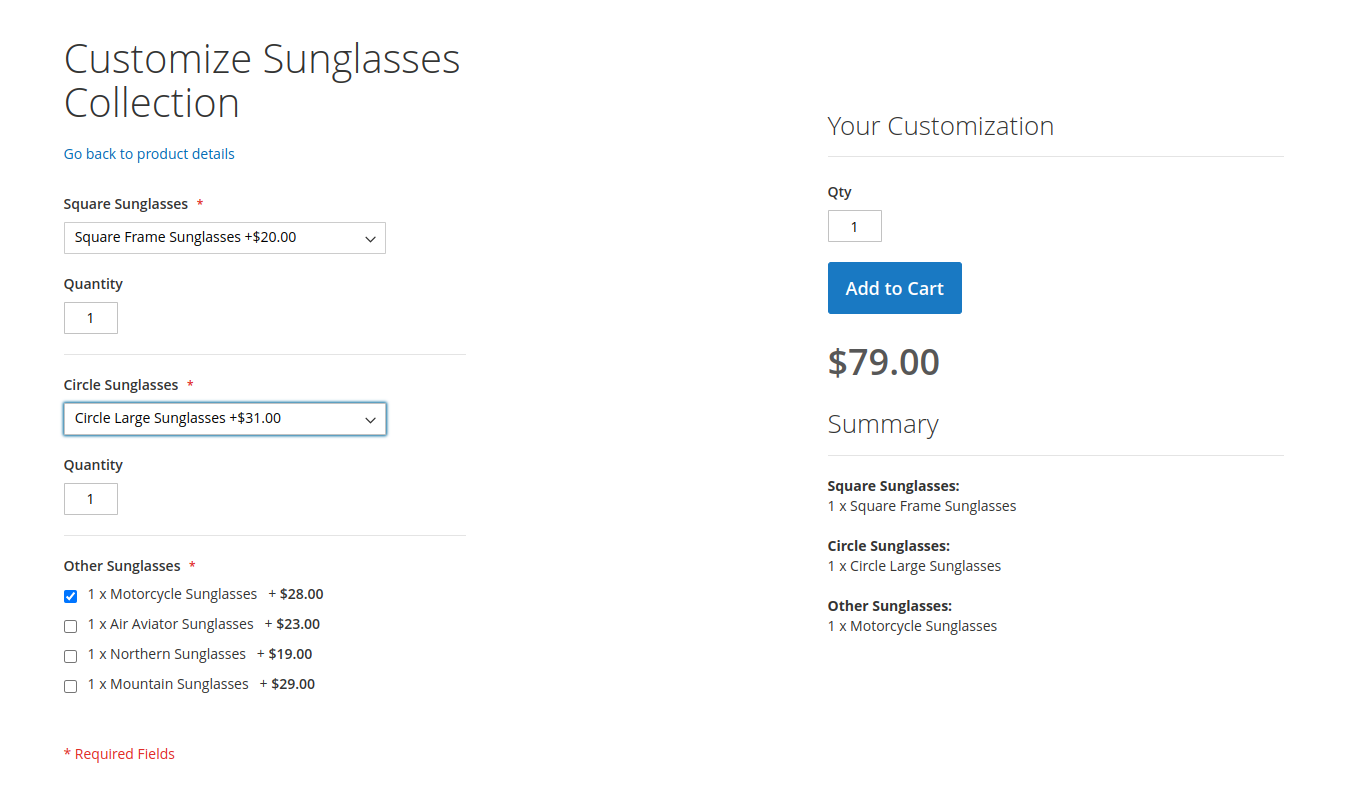Click Square Frame Sunglasses line in Summary
The height and width of the screenshot is (809, 1367).
coord(922,506)
